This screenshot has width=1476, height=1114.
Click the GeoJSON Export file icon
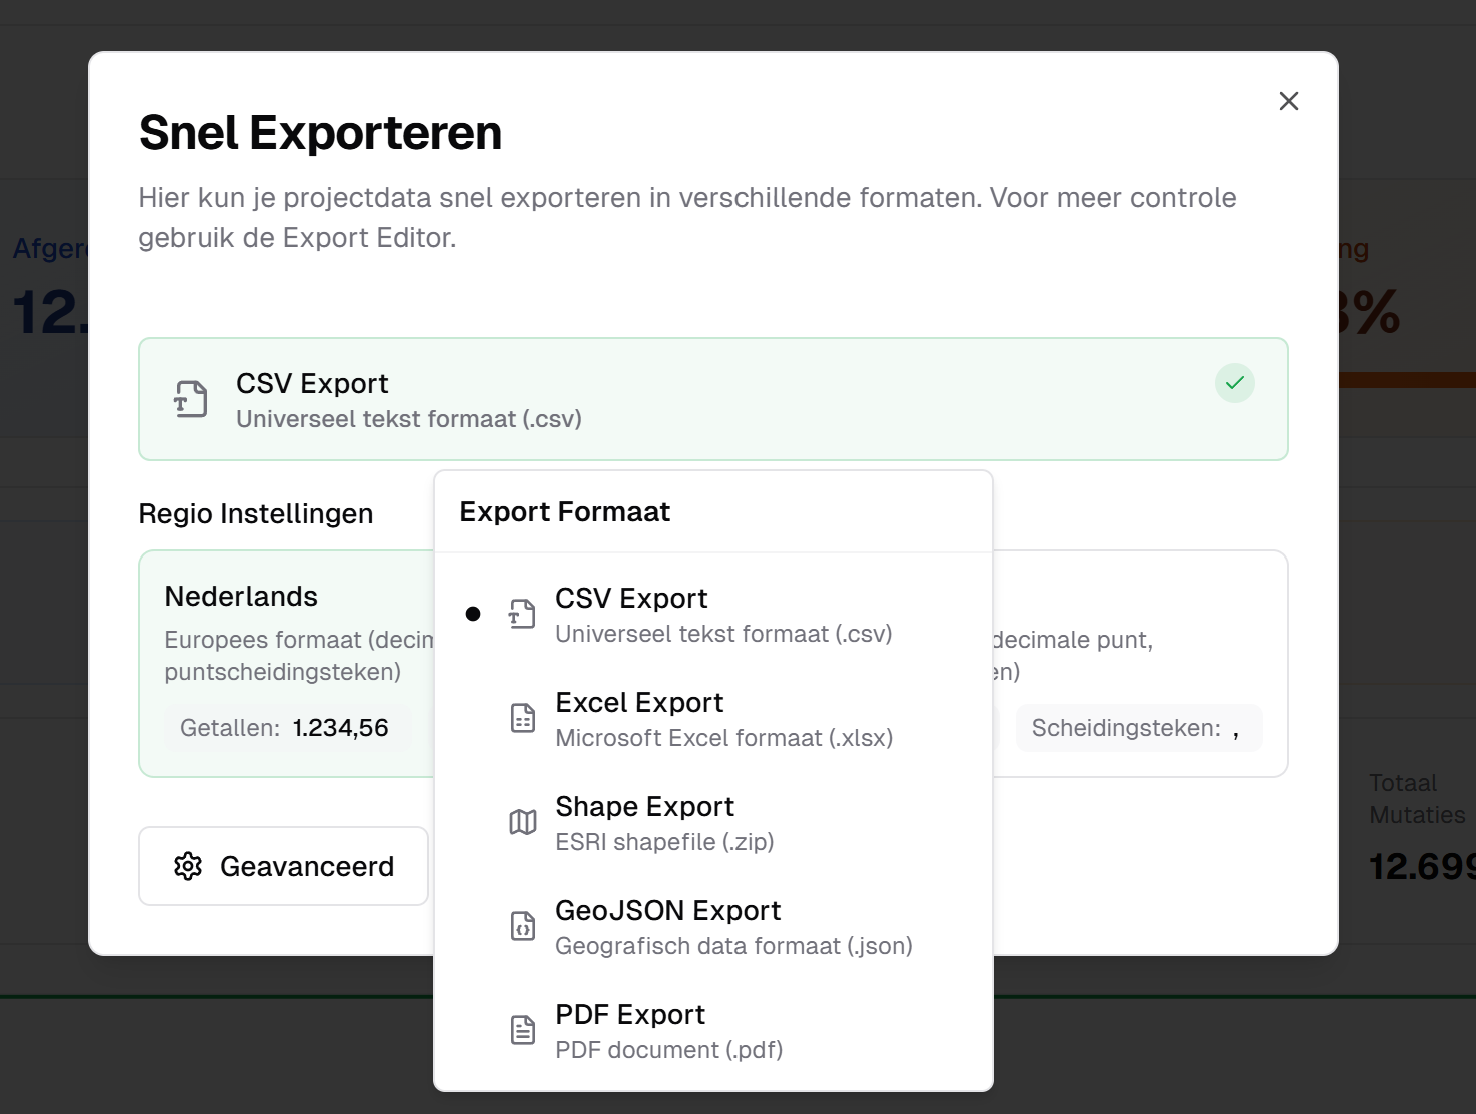pyautogui.click(x=523, y=926)
